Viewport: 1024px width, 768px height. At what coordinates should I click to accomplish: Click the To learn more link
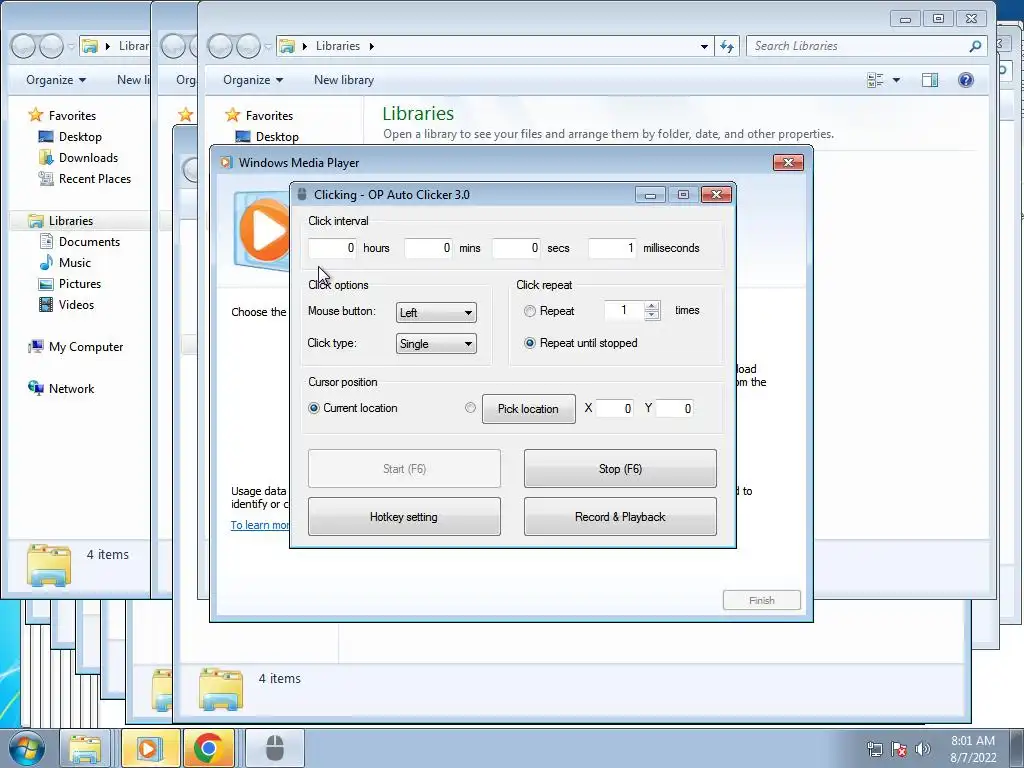coord(260,525)
